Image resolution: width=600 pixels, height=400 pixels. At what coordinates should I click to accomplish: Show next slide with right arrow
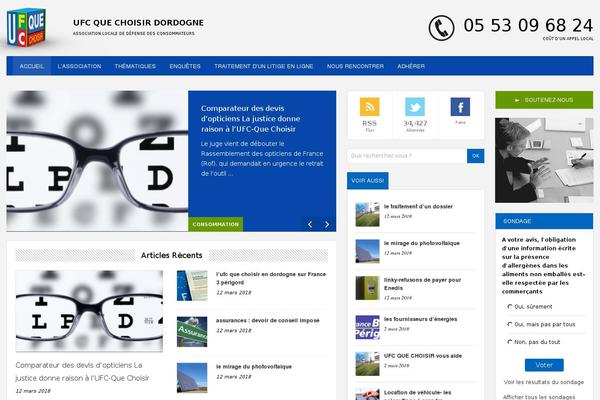click(327, 224)
